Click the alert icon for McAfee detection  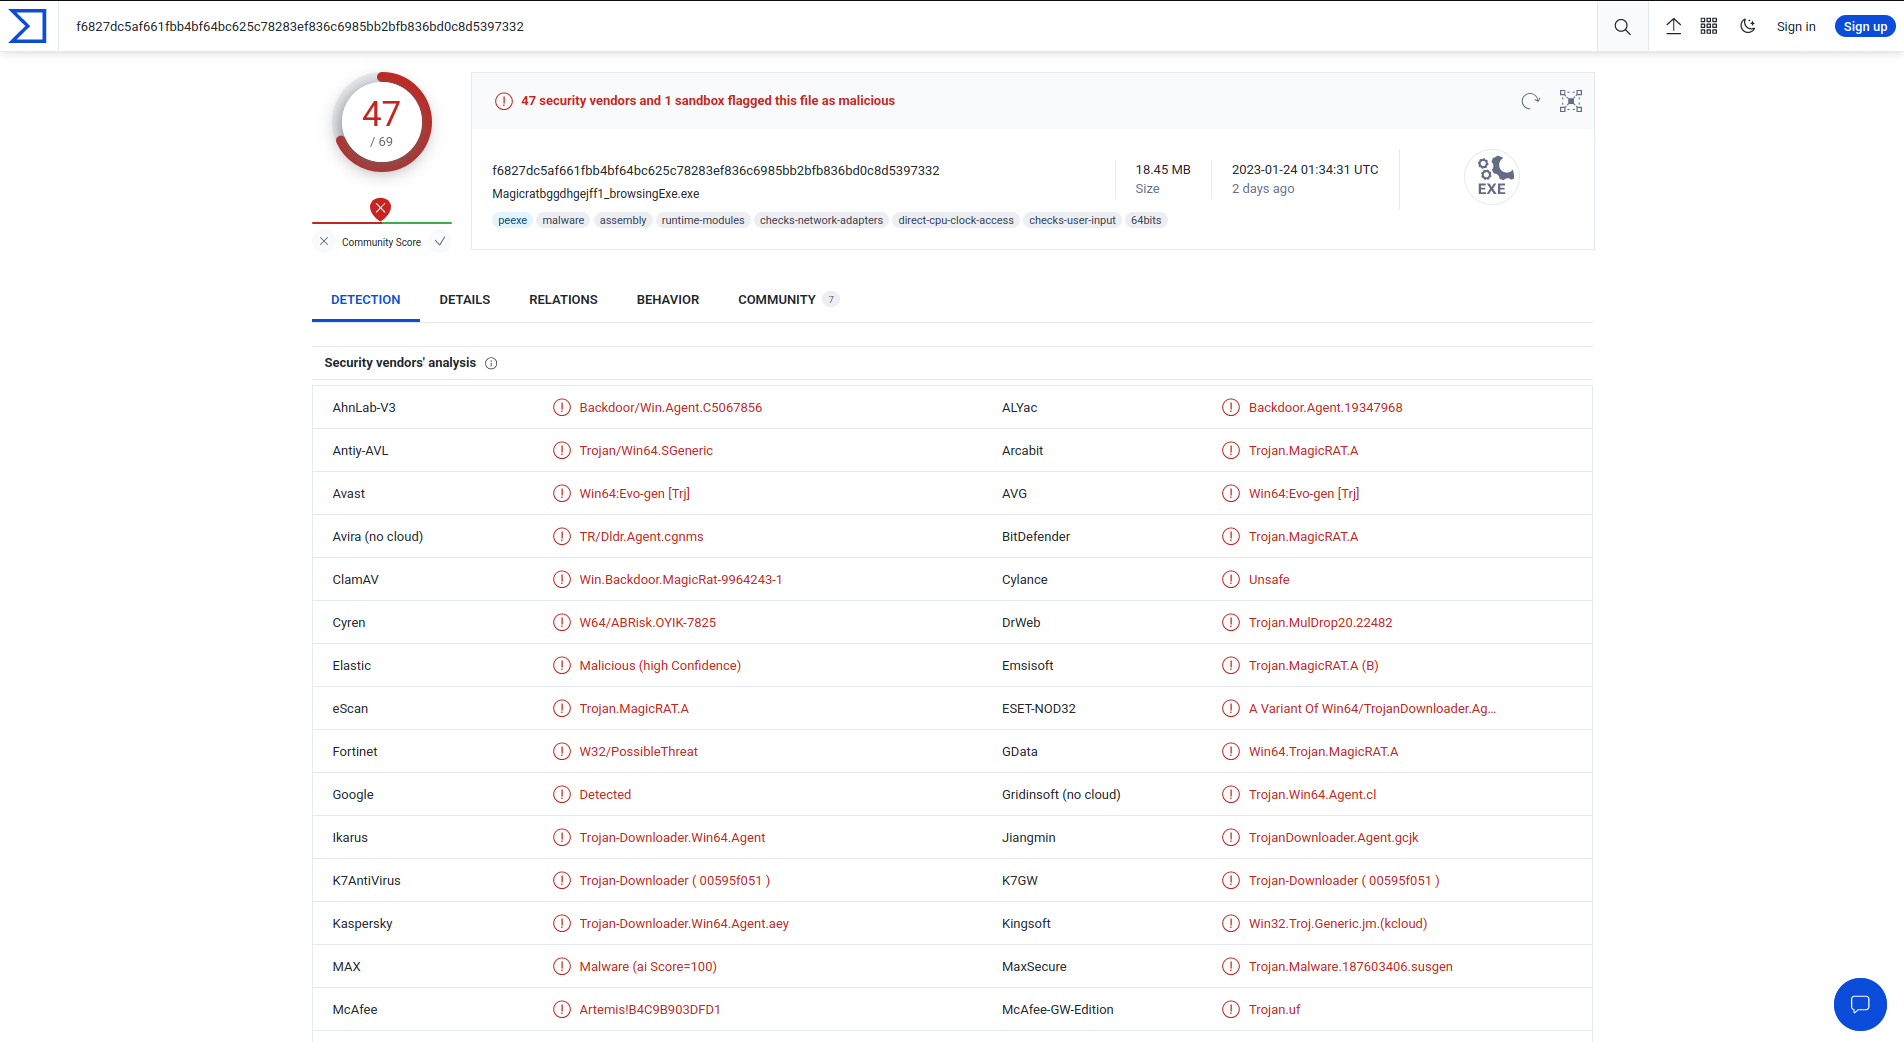[562, 1009]
